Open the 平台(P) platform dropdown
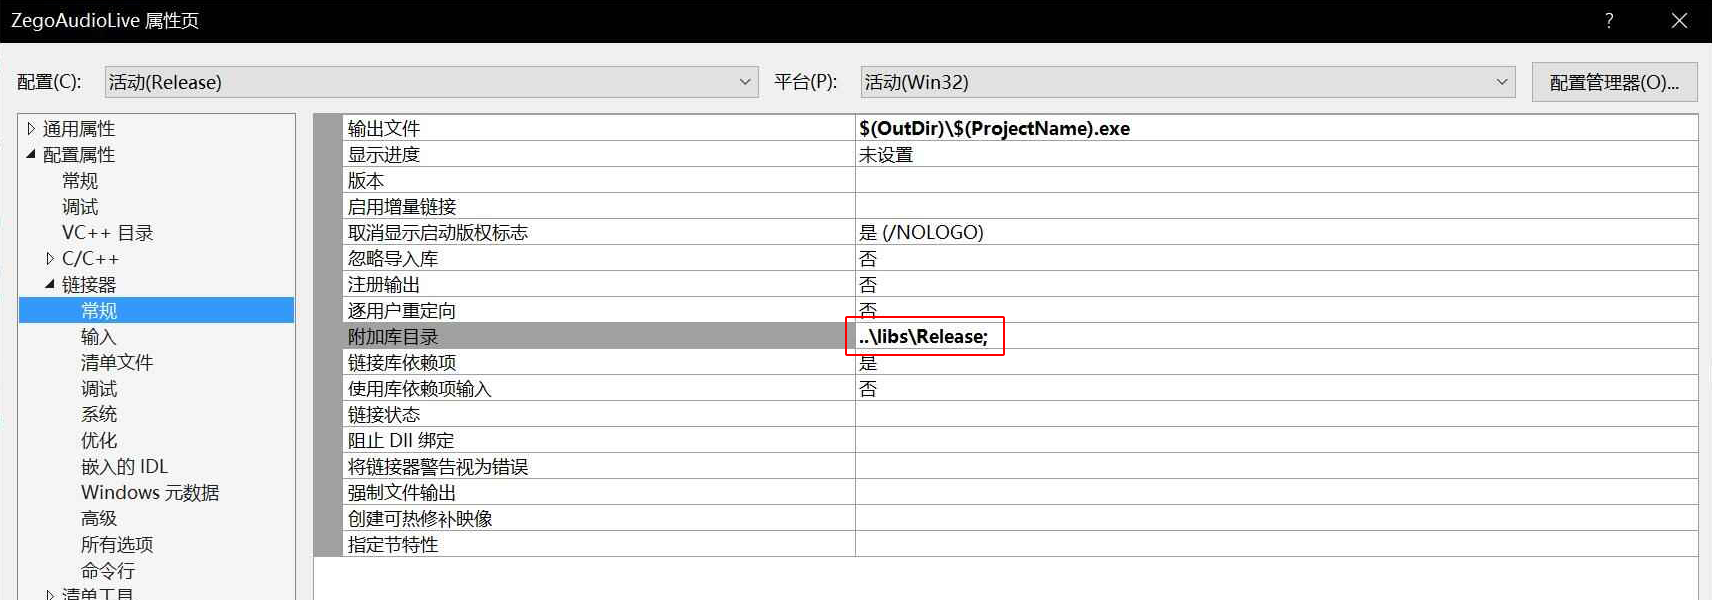 pyautogui.click(x=1188, y=82)
